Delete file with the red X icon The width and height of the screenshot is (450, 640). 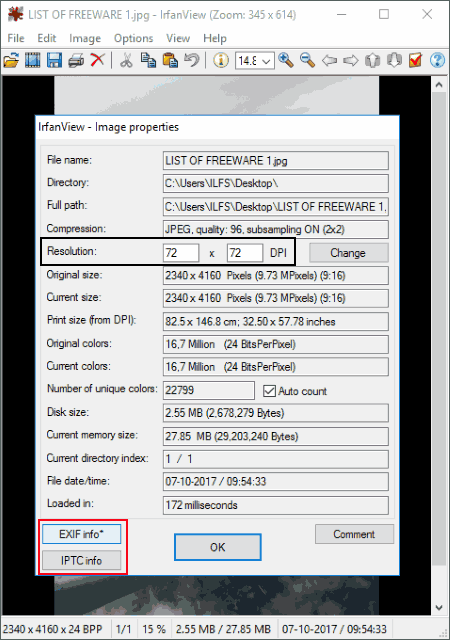coord(97,60)
